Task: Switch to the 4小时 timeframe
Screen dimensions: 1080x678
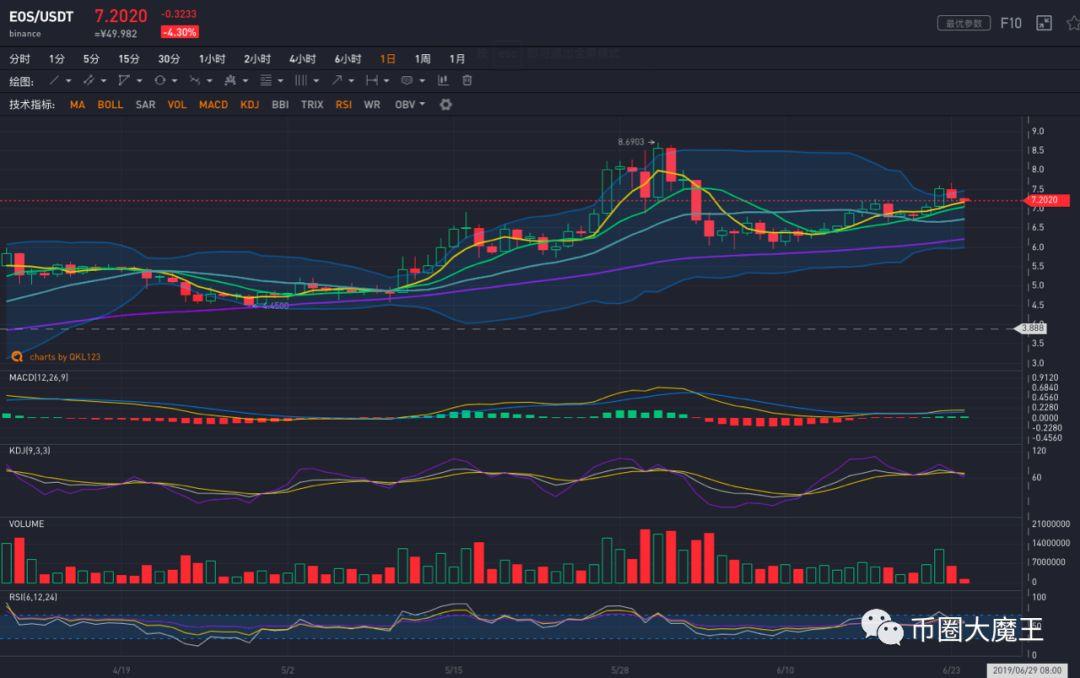Action: click(302, 59)
